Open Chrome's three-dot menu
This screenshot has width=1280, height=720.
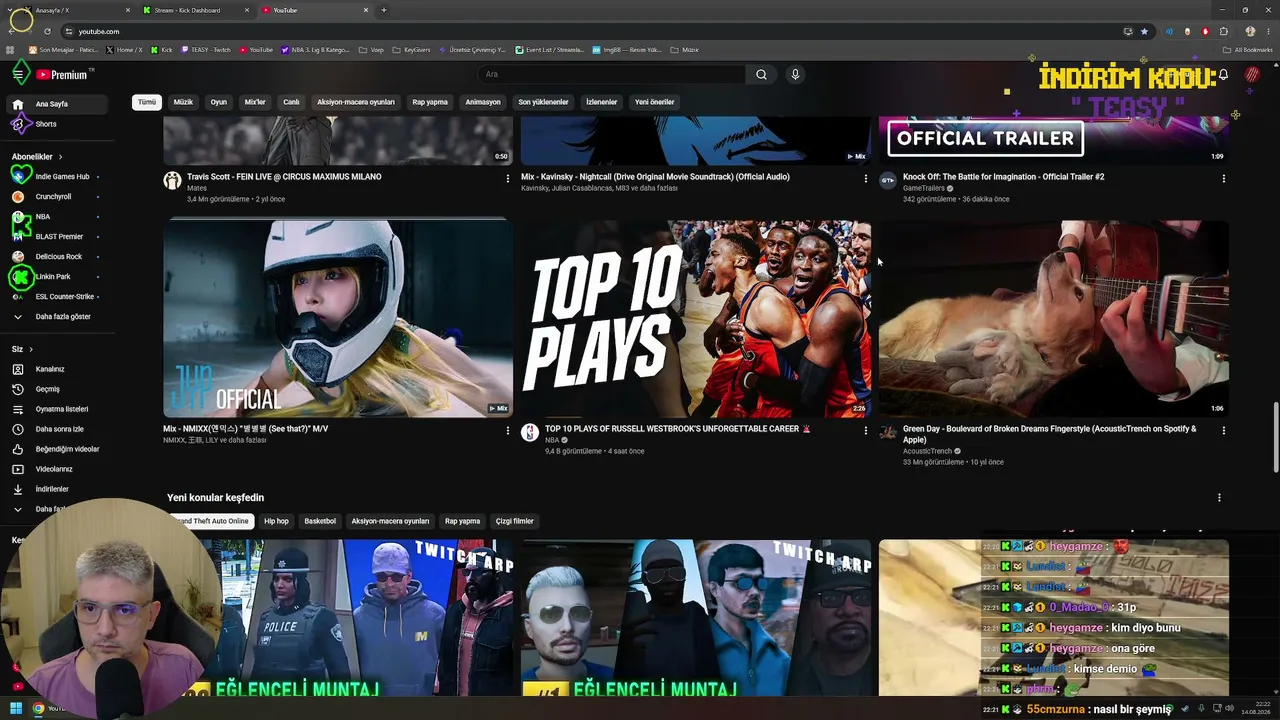(1268, 31)
